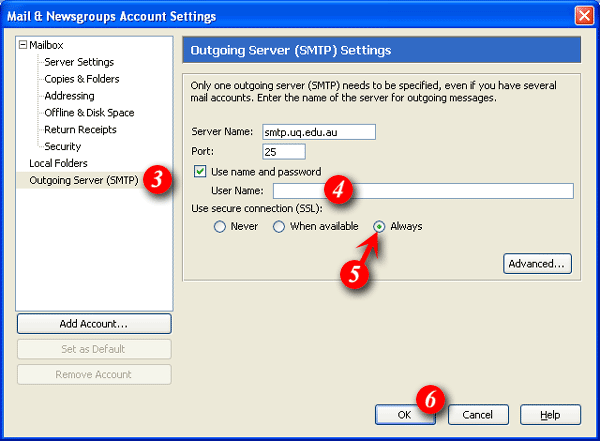Toggle Use name and password checkbox
The height and width of the screenshot is (441, 600).
click(200, 172)
